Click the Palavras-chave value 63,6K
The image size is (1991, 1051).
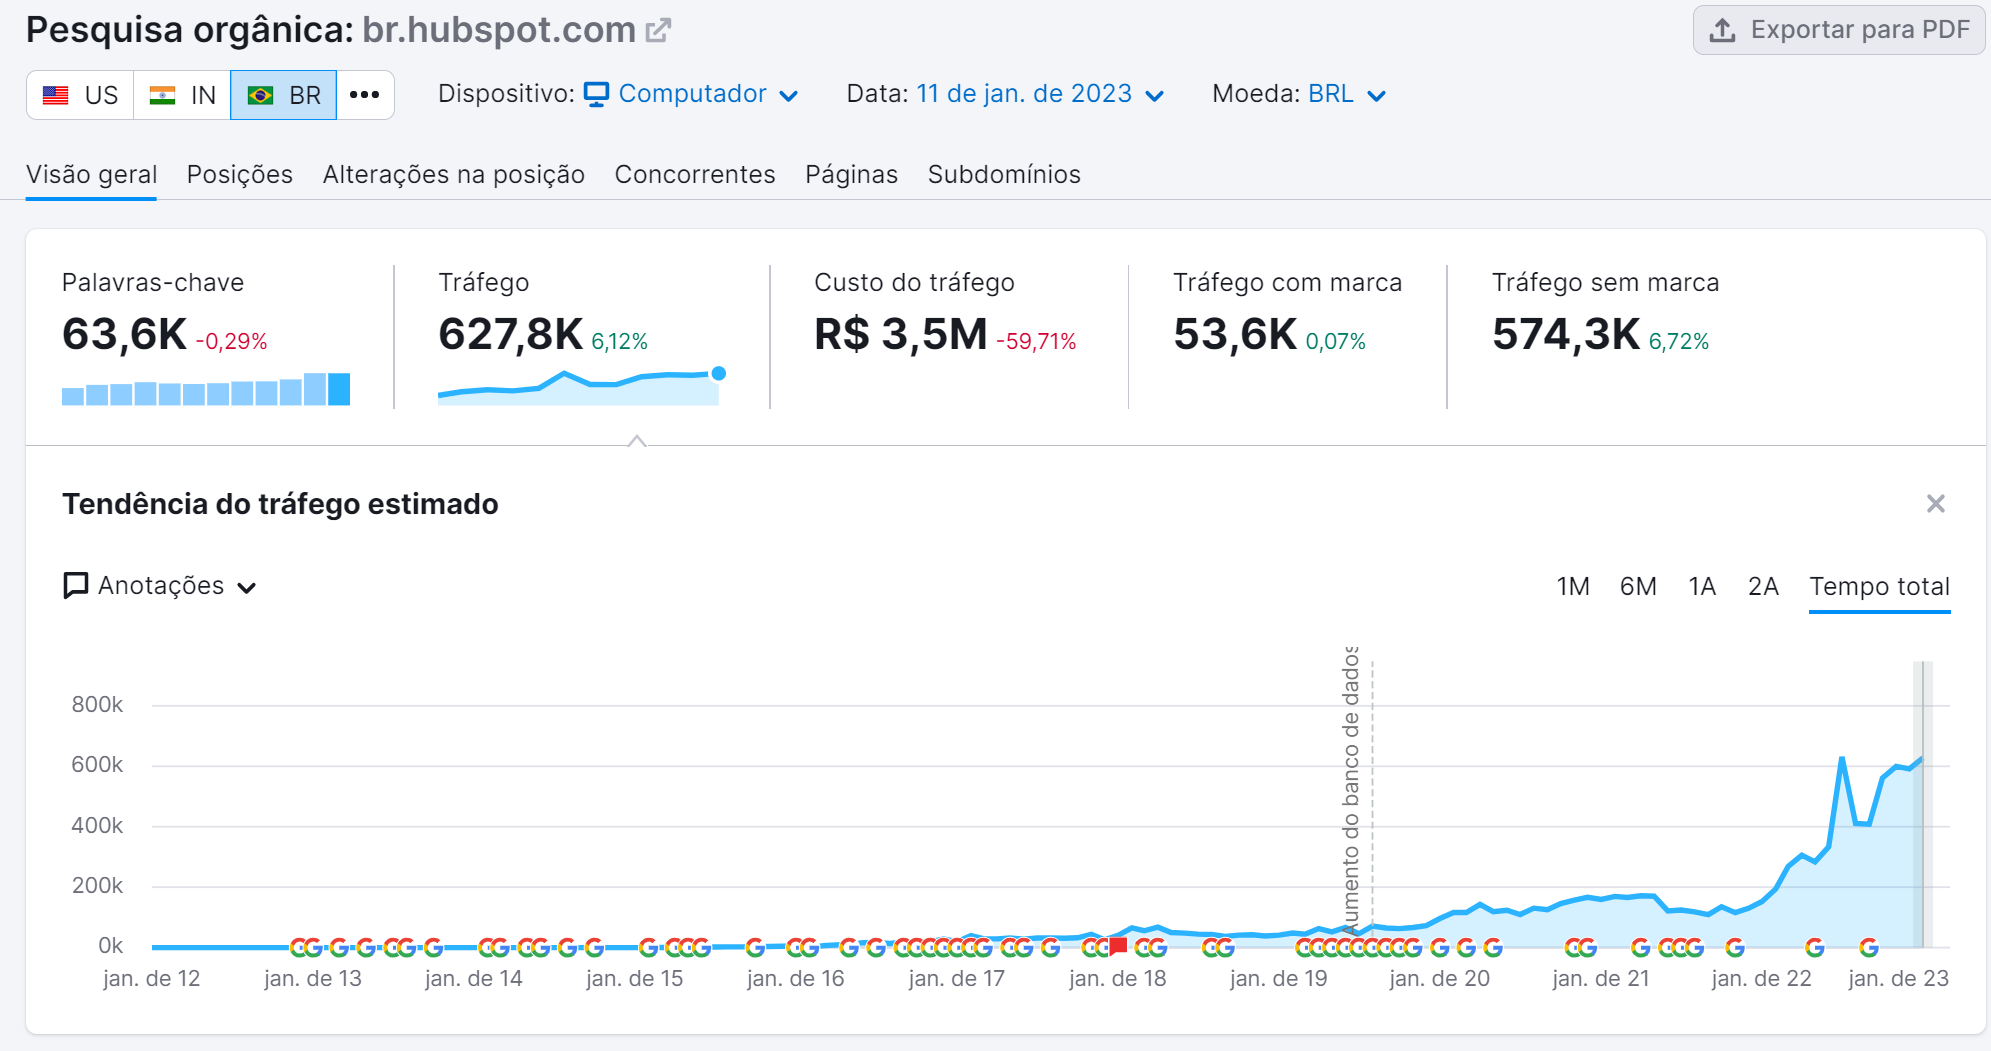coord(124,334)
